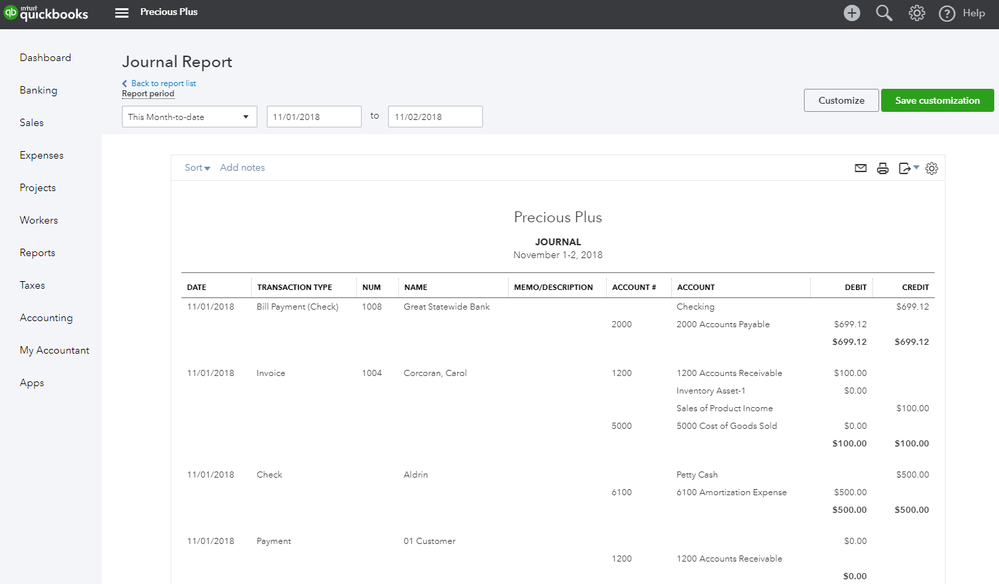
Task: Click the start date field 11/01/2018
Action: (314, 117)
